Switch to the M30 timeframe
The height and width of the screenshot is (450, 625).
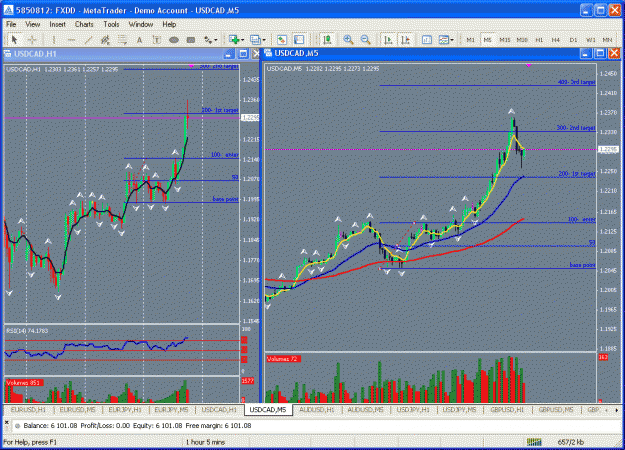coord(522,40)
